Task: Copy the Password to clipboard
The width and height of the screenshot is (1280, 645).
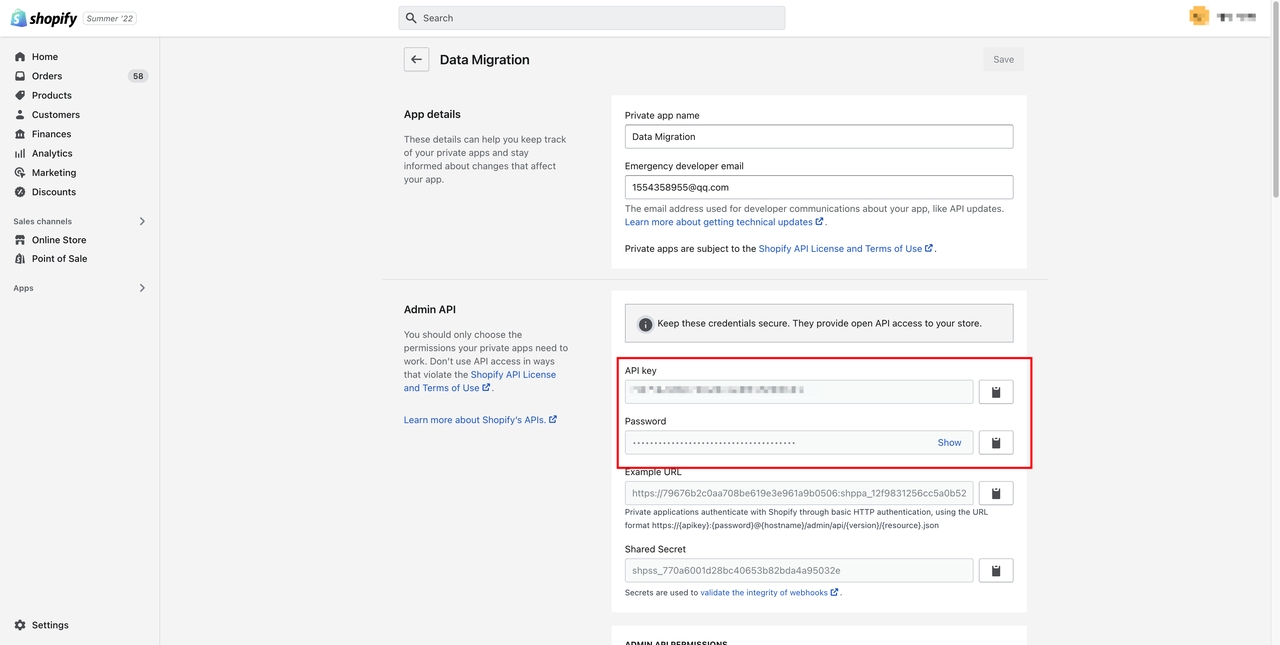Action: coord(996,442)
